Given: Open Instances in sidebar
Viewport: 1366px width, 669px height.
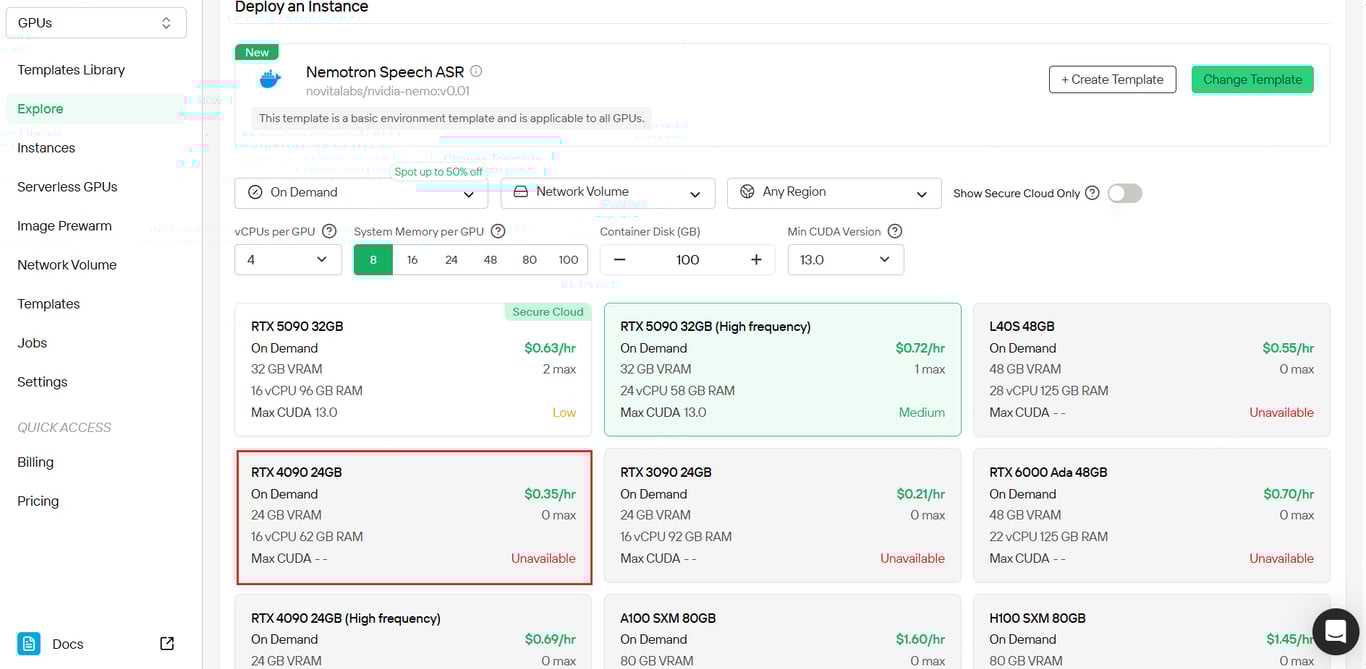Looking at the screenshot, I should click(46, 148).
